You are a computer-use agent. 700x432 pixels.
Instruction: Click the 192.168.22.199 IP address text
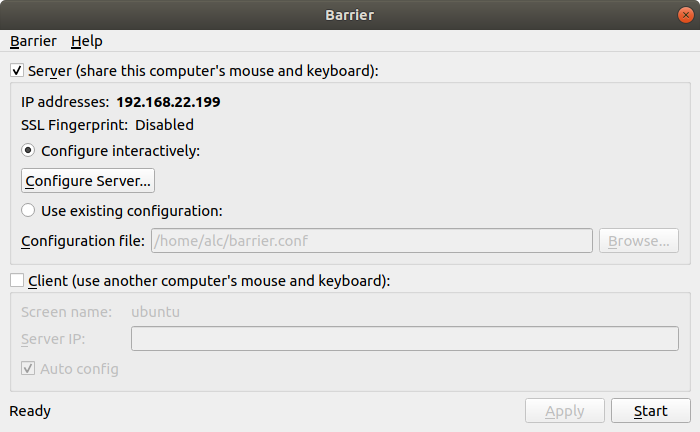pos(168,102)
